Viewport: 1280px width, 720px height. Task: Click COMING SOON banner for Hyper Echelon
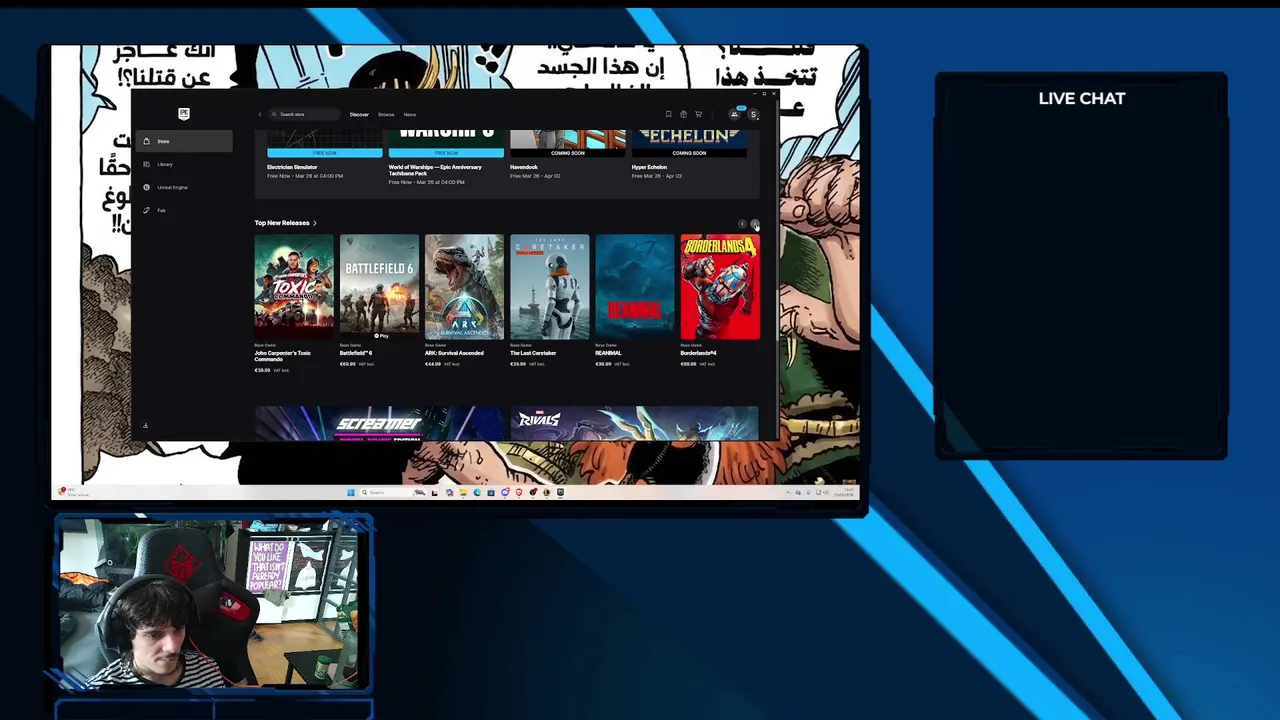point(689,153)
